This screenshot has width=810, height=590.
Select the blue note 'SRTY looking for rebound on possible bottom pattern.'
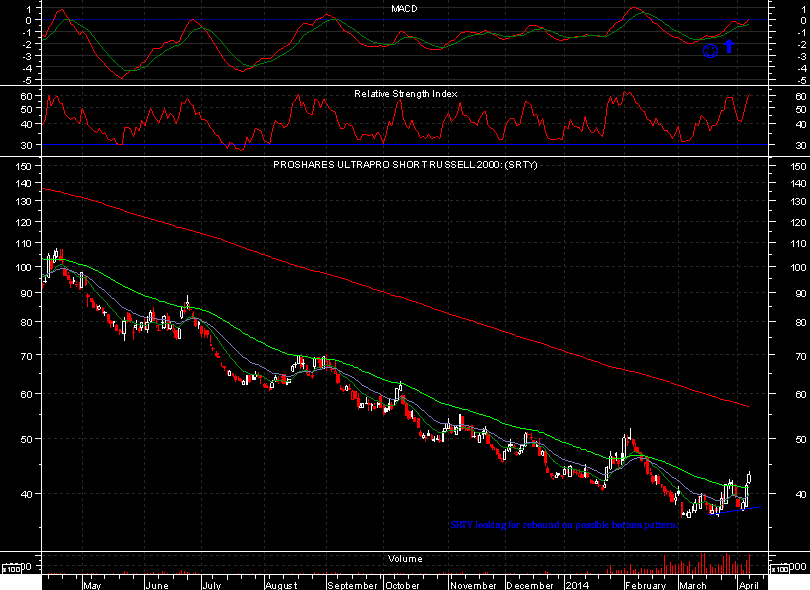point(564,525)
